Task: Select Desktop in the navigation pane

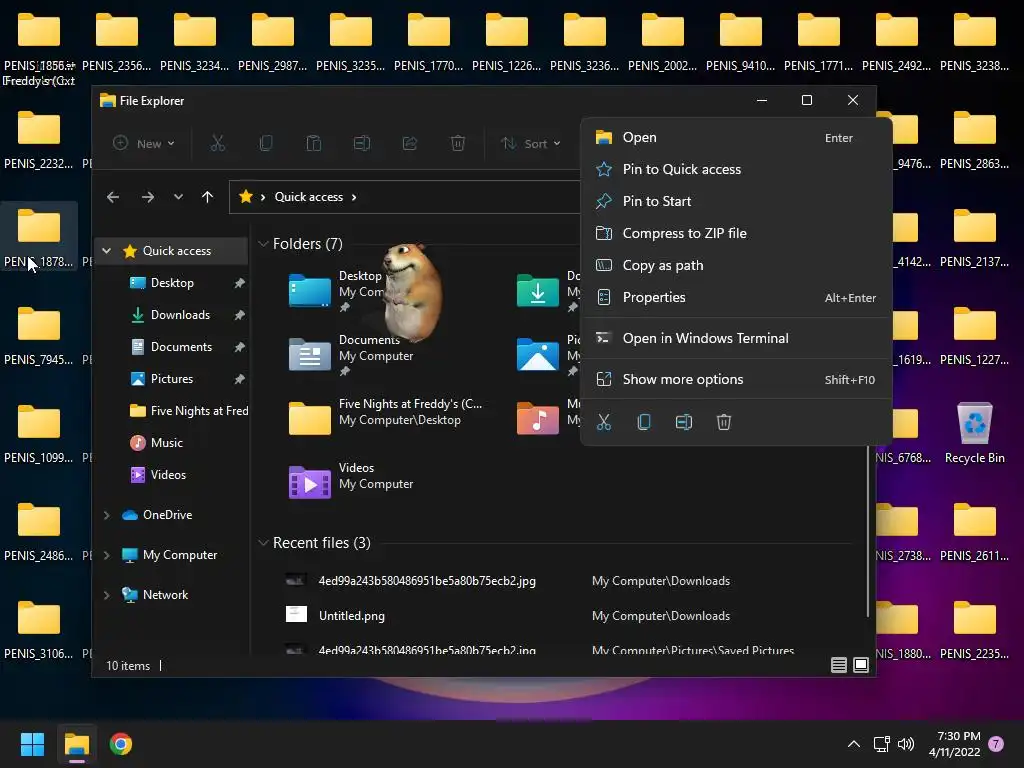Action: coord(172,283)
